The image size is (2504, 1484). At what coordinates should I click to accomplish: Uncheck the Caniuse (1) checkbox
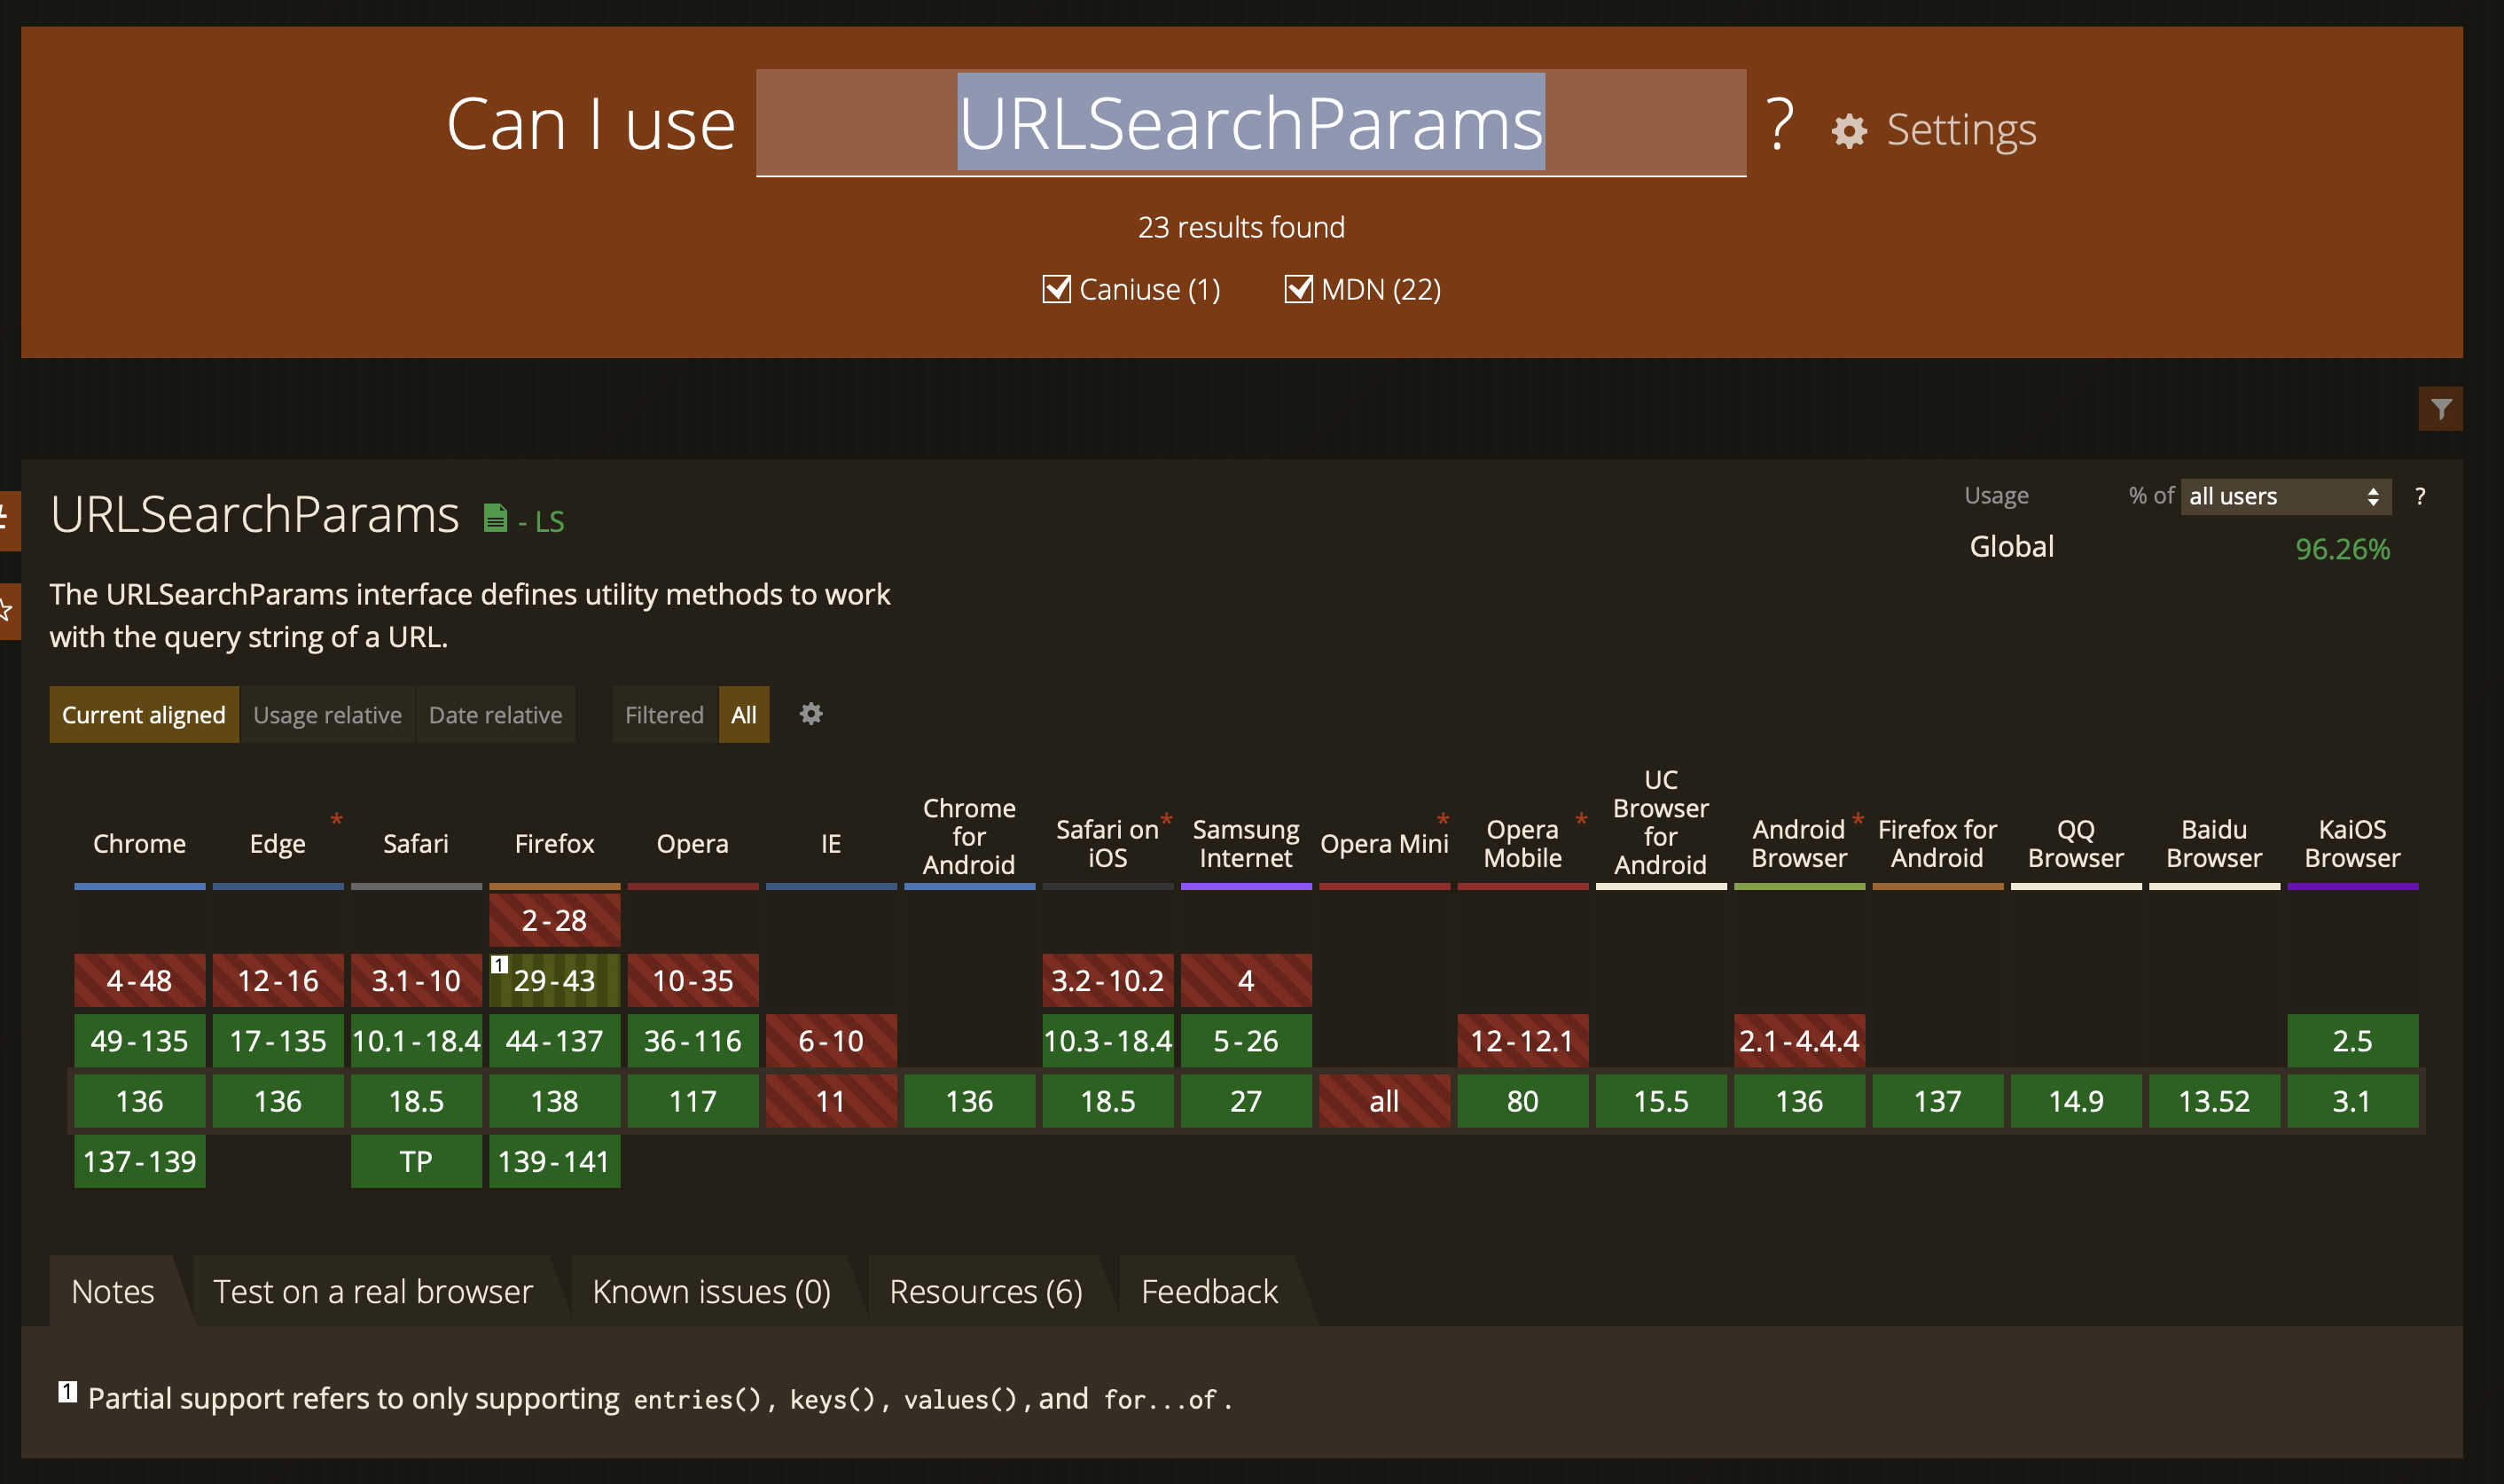pos(1057,289)
